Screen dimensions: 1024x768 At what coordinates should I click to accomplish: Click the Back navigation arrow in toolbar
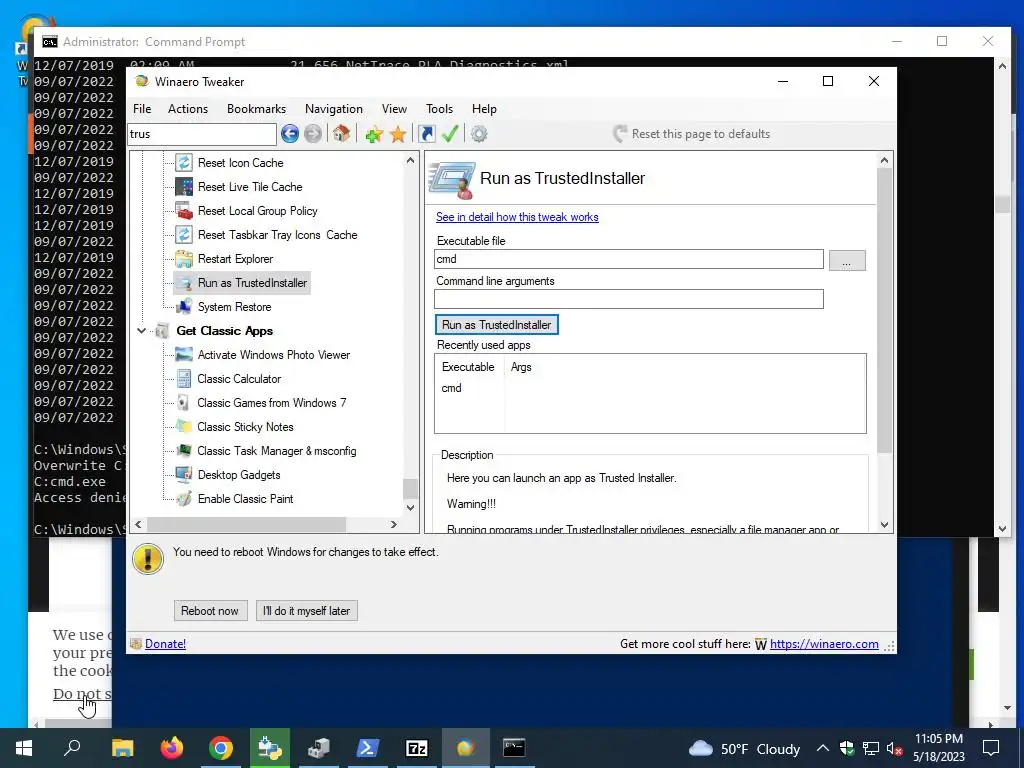coord(290,134)
